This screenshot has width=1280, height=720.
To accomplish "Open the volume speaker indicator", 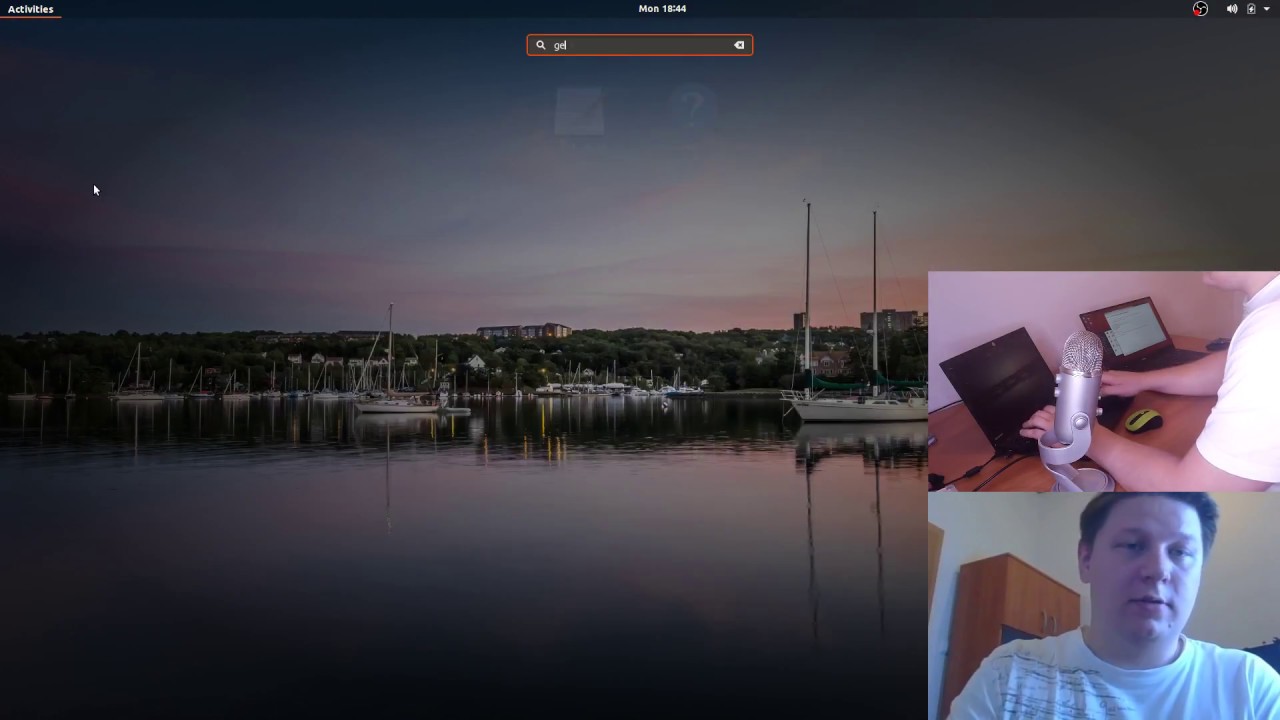I will 1232,9.
